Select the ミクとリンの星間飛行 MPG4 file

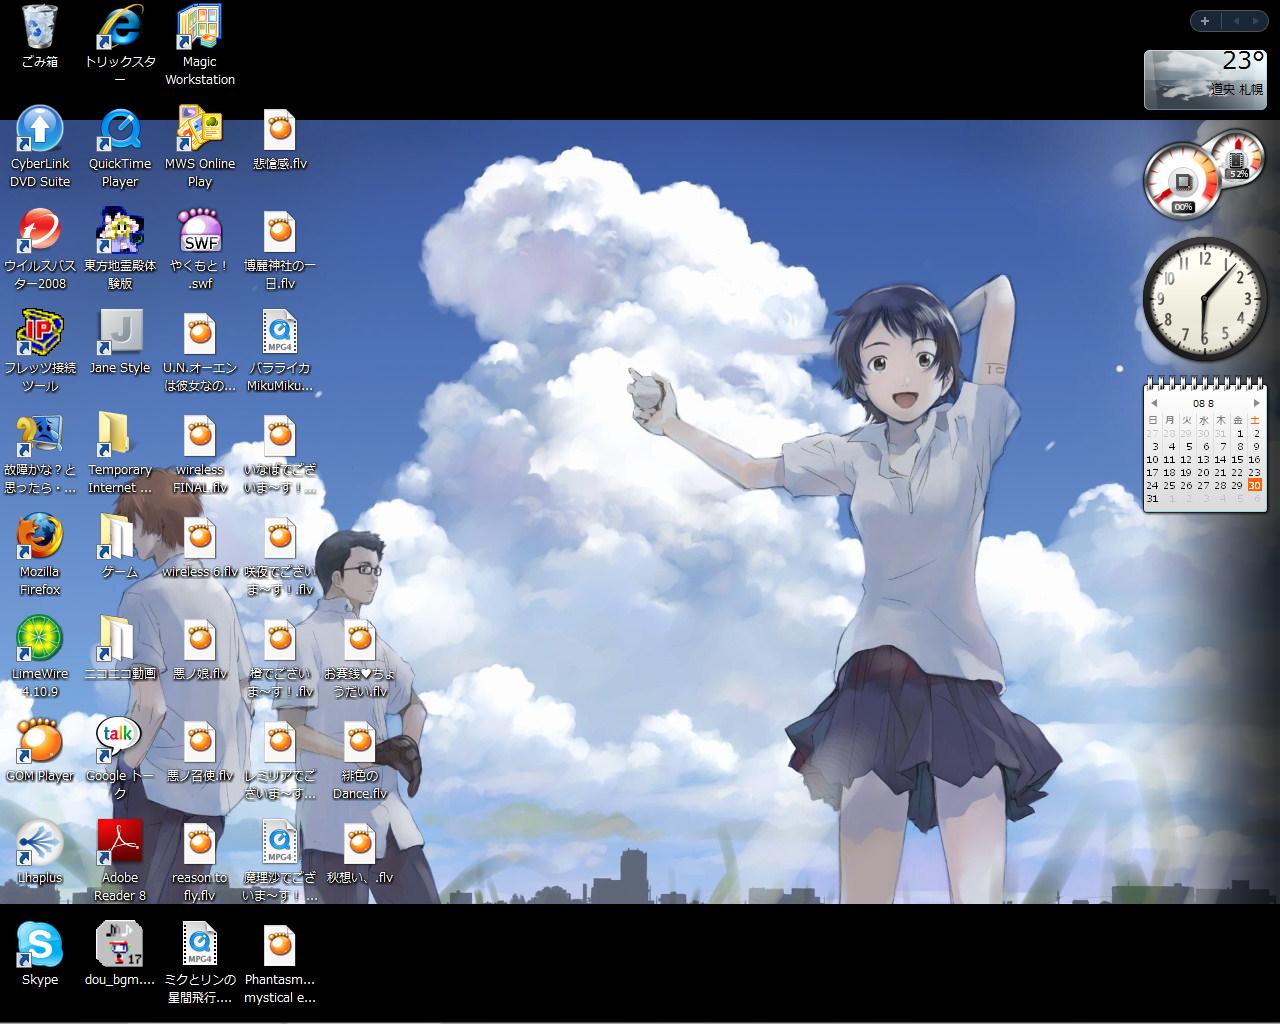[x=200, y=963]
